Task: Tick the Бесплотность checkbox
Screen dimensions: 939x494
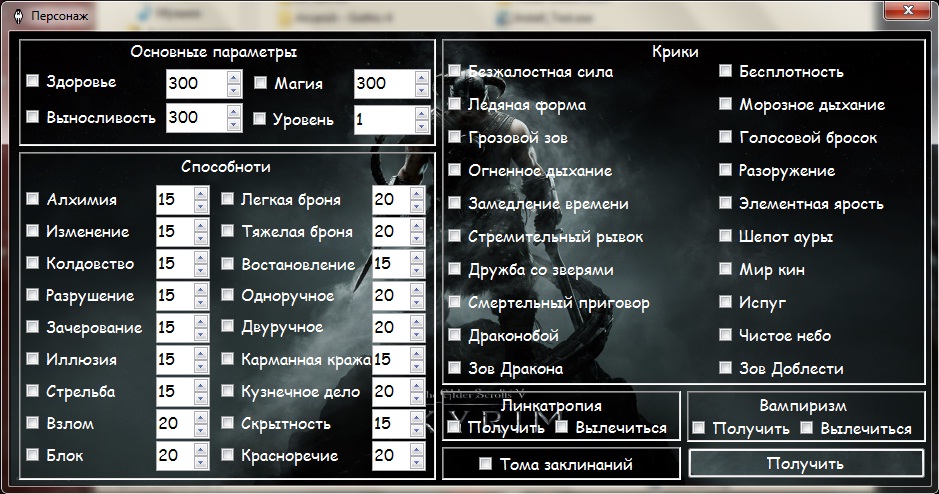Action: pyautogui.click(x=725, y=71)
